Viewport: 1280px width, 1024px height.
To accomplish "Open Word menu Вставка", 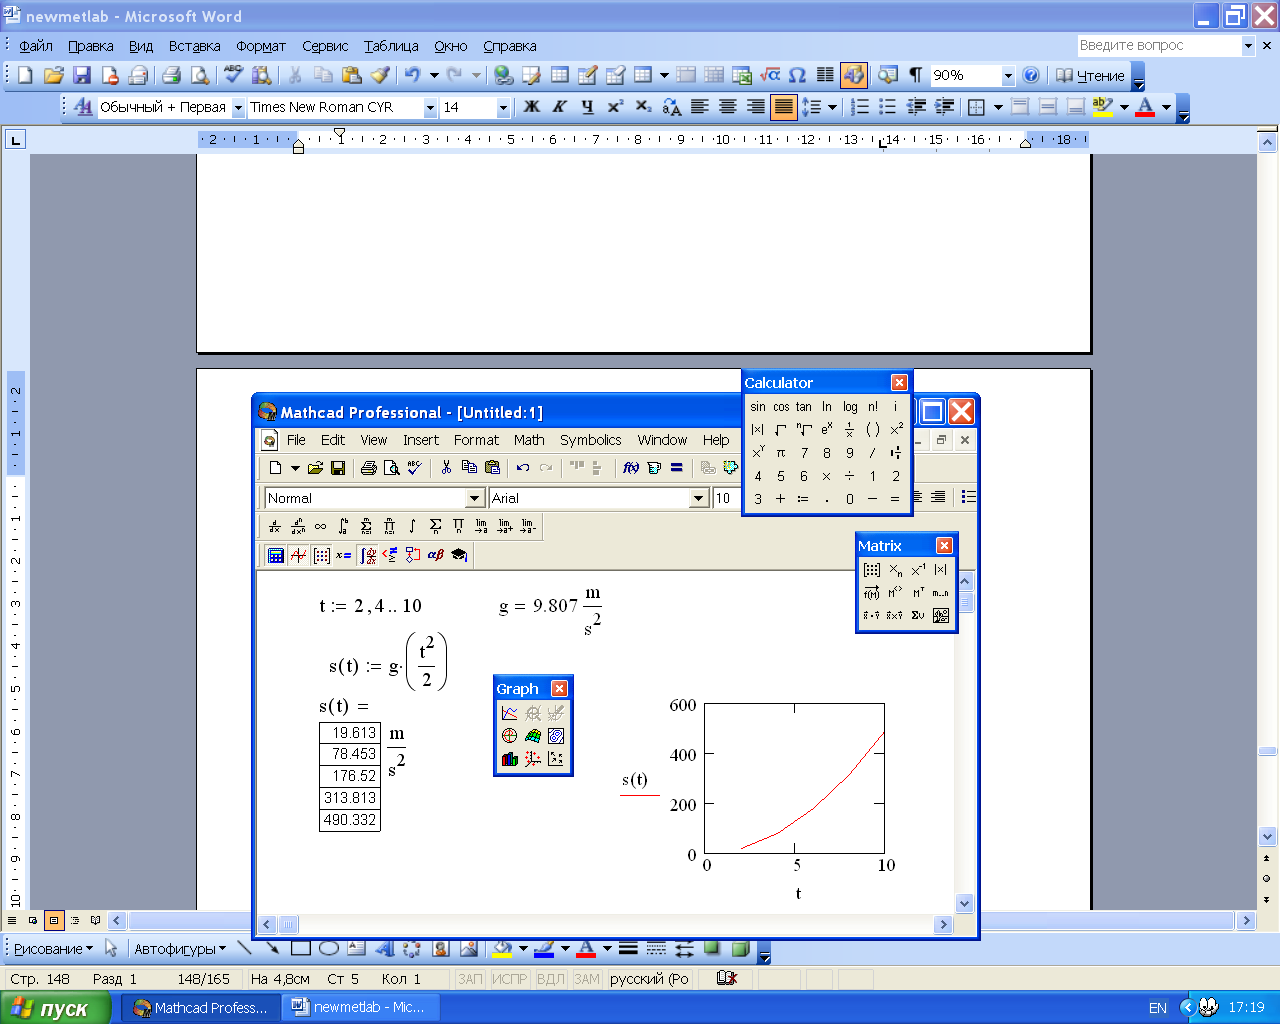I will click(194, 46).
